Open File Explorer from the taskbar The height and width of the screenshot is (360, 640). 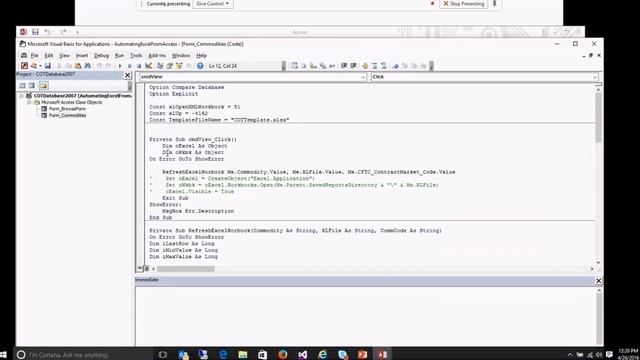(243, 354)
